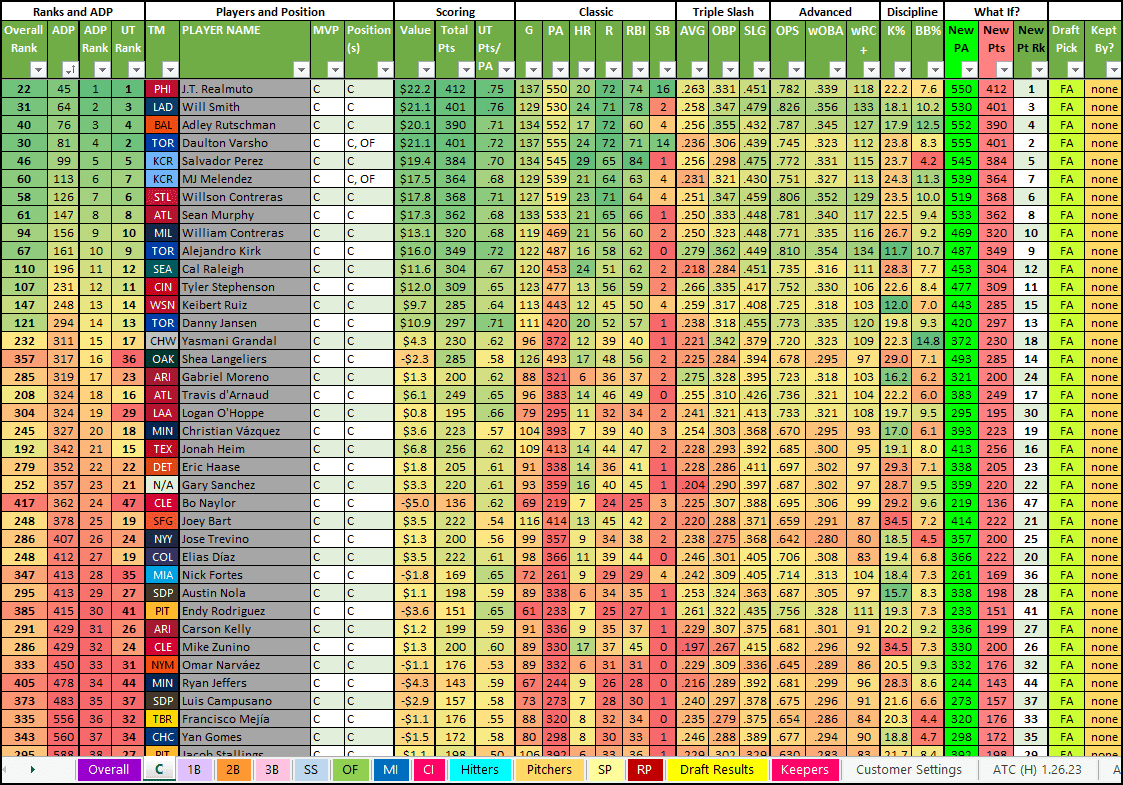Select the Will Smith name cell
This screenshot has width=1123, height=785.
tap(245, 107)
